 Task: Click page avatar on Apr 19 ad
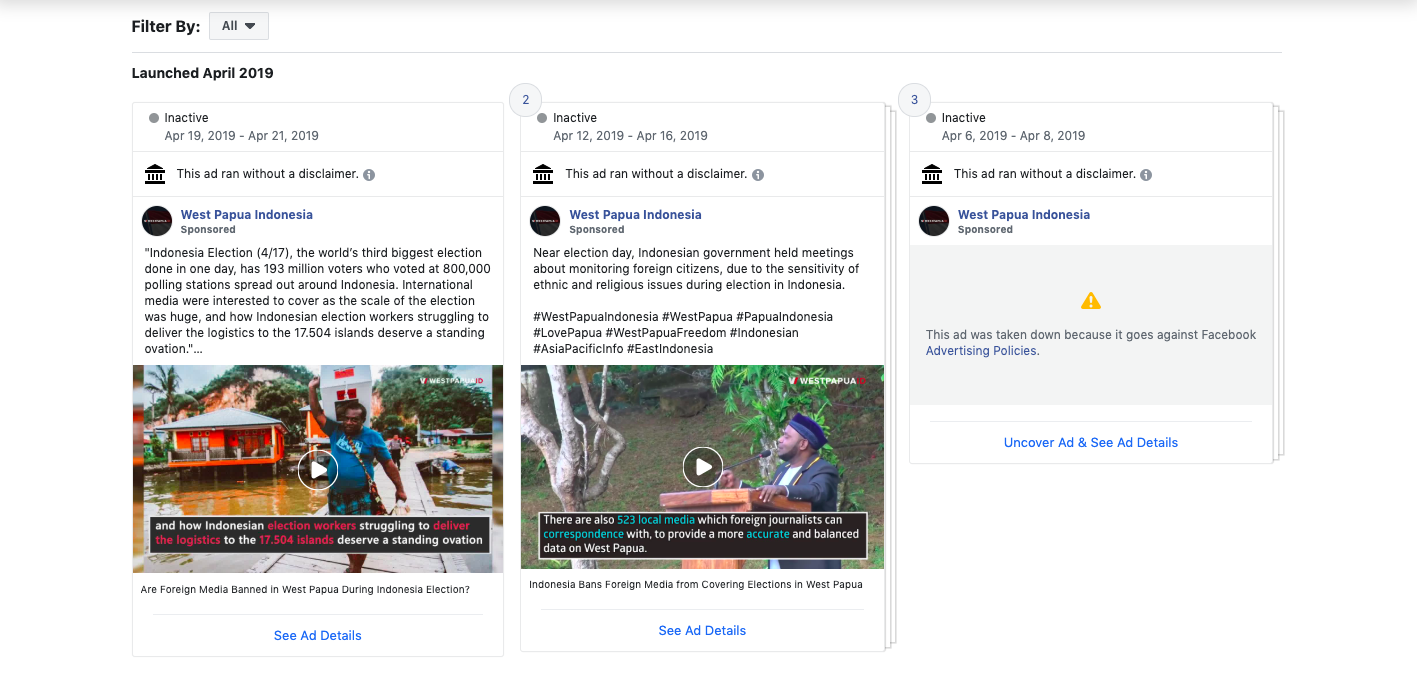(157, 221)
